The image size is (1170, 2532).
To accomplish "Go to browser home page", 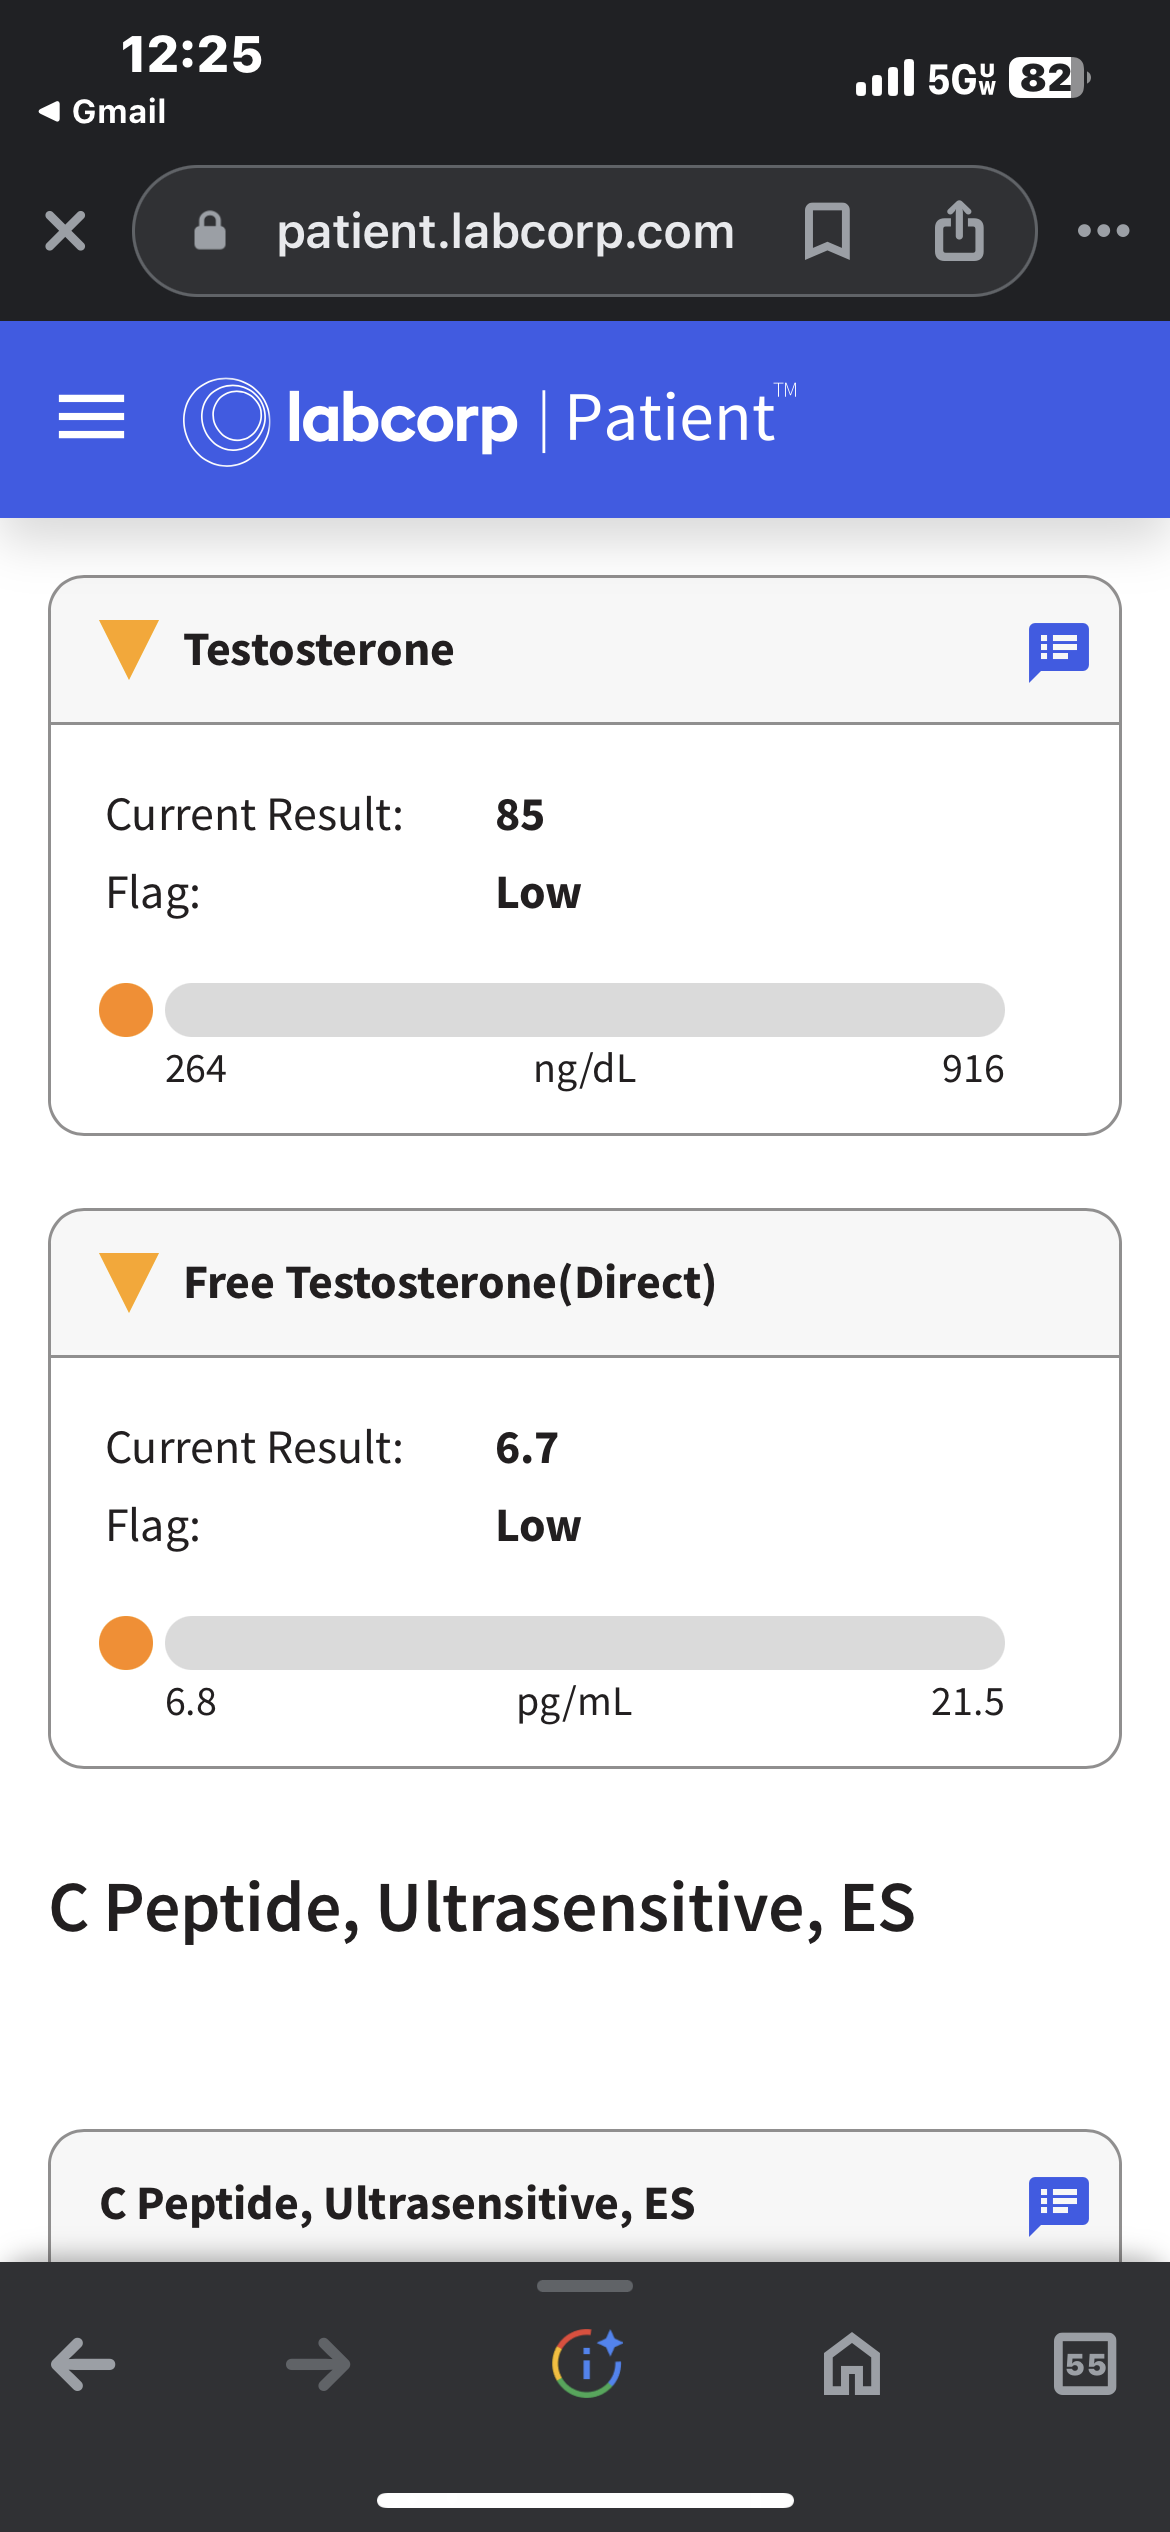I will coord(852,2364).
